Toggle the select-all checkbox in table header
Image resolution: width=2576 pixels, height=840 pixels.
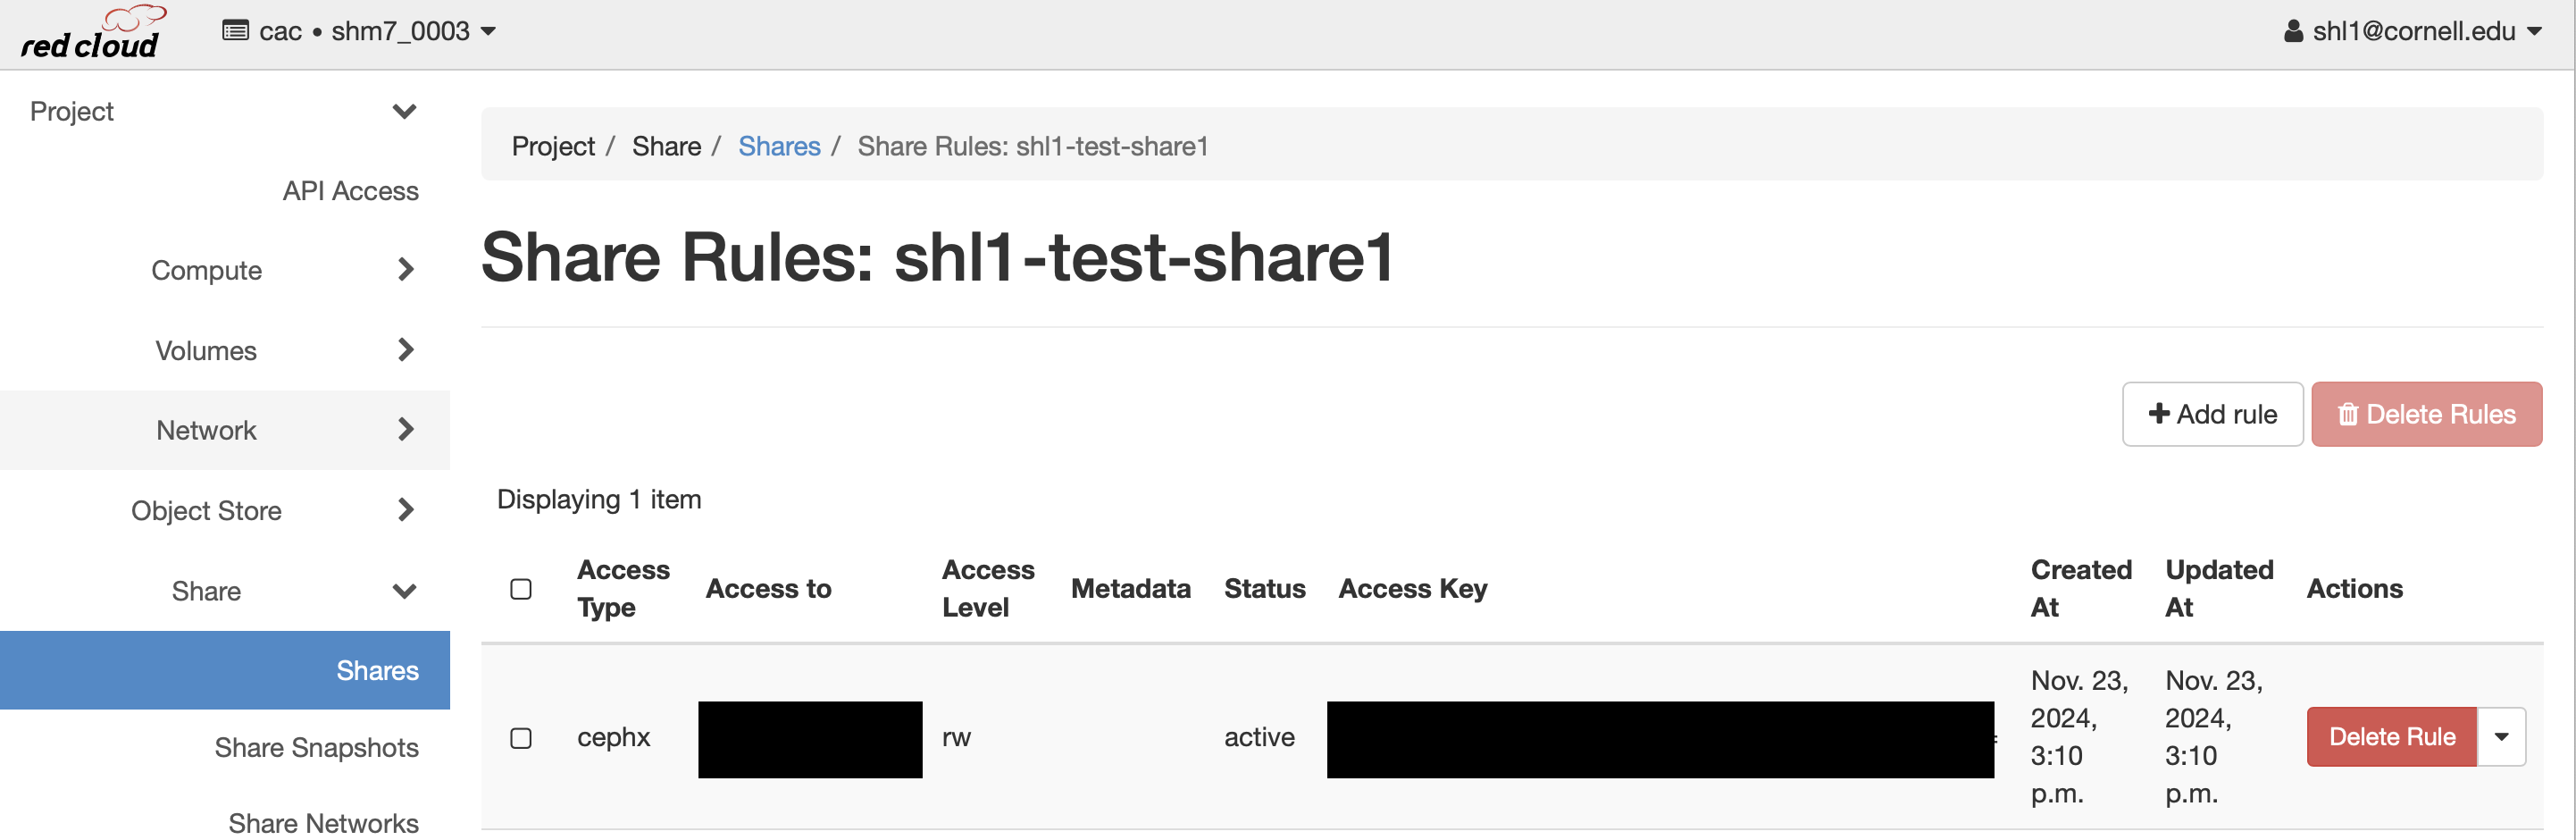[521, 589]
